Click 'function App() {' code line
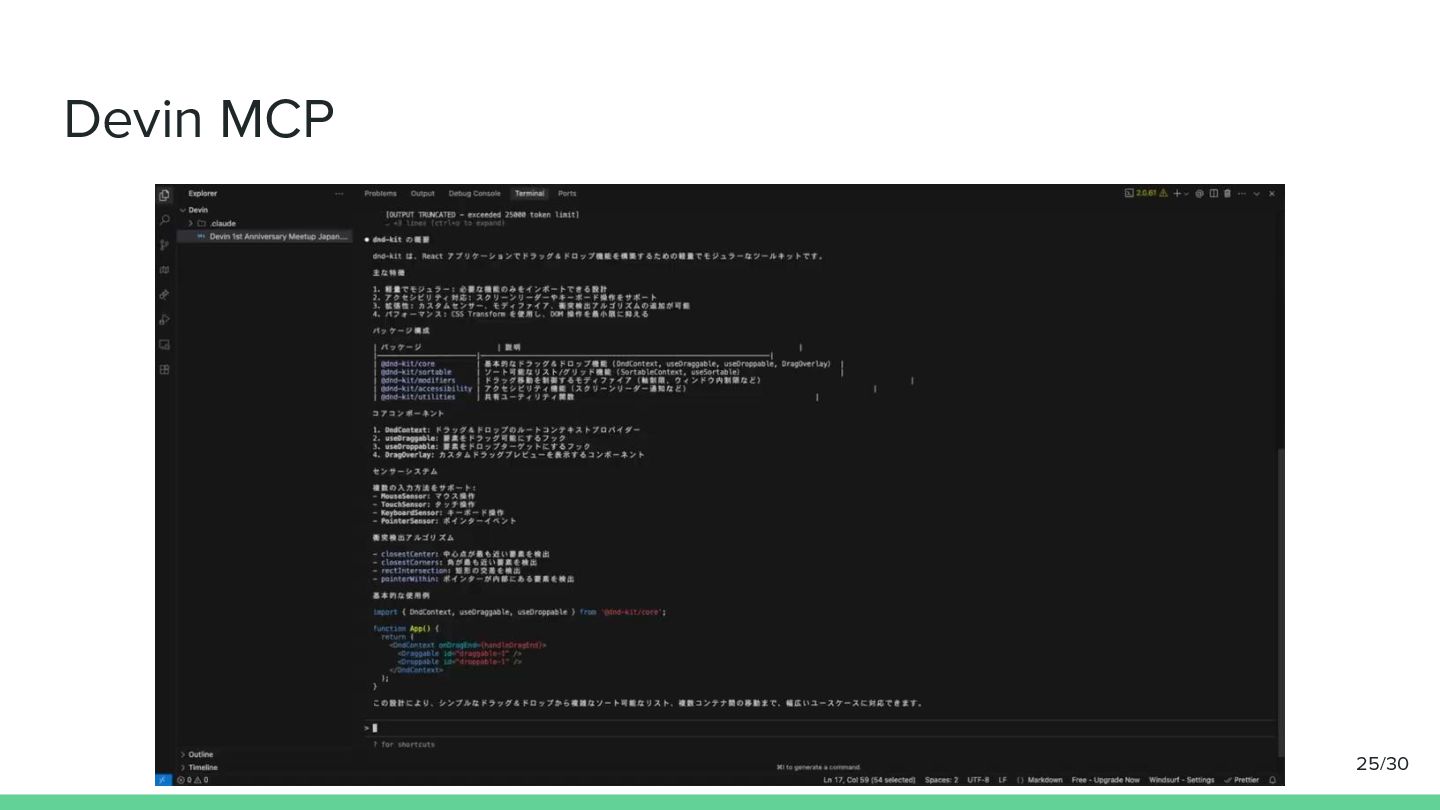The height and width of the screenshot is (810, 1440). pyautogui.click(x=406, y=629)
